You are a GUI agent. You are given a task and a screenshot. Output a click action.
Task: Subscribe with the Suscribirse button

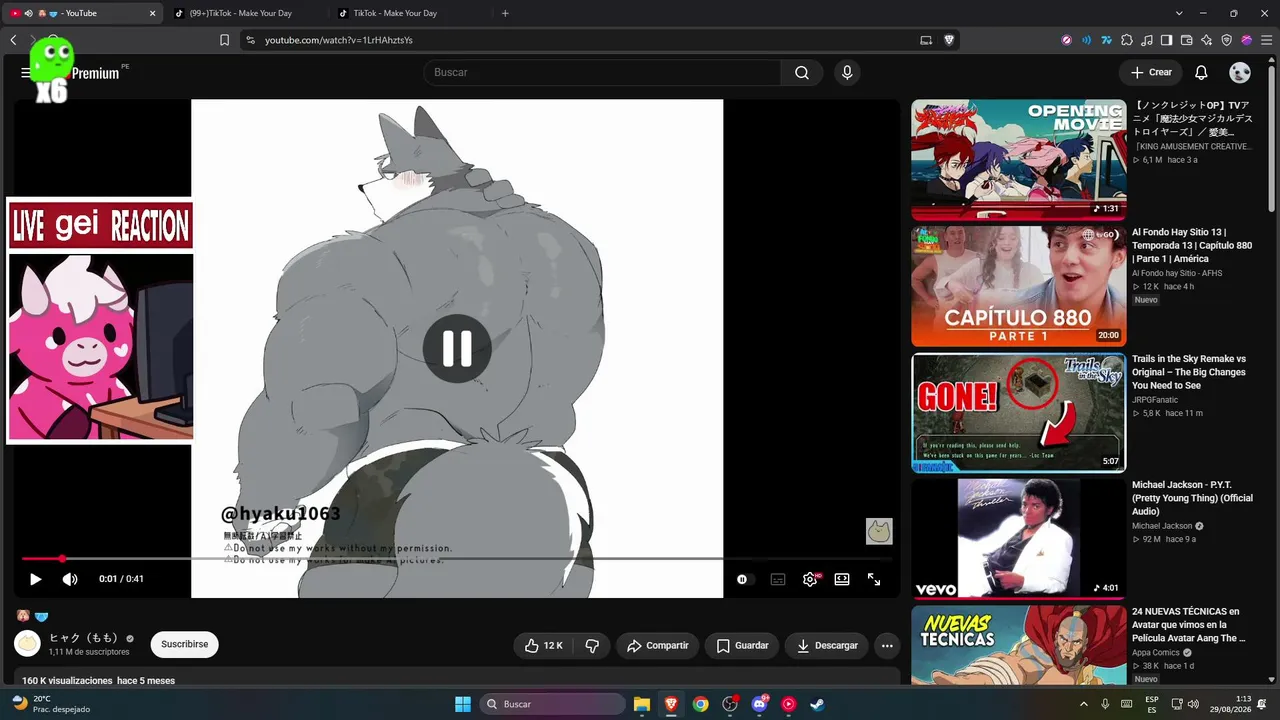point(185,644)
